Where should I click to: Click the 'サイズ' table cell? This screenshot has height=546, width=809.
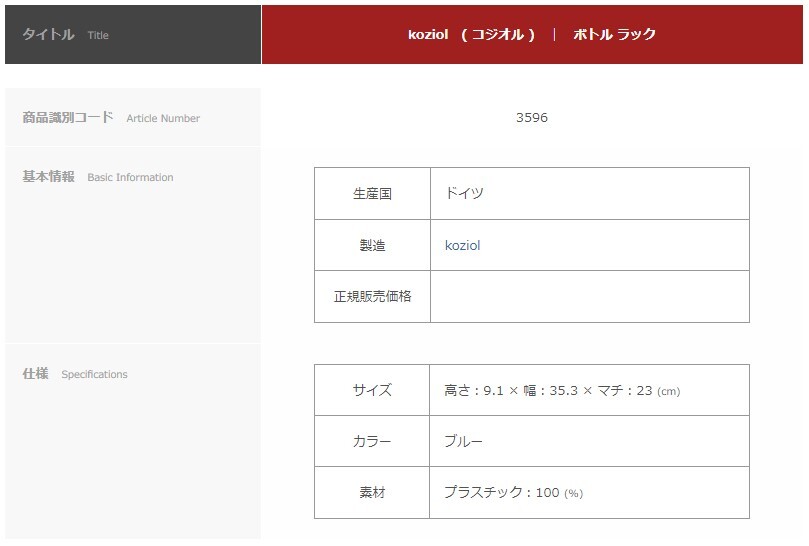[371, 390]
